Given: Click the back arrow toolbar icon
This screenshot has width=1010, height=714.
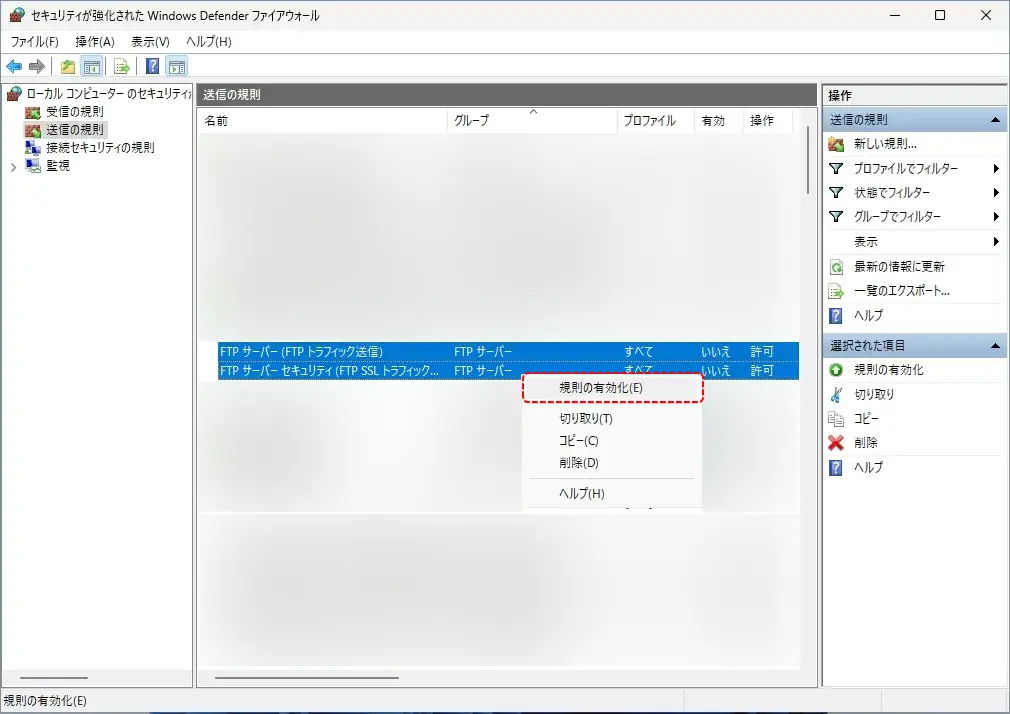Looking at the screenshot, I should click(14, 67).
